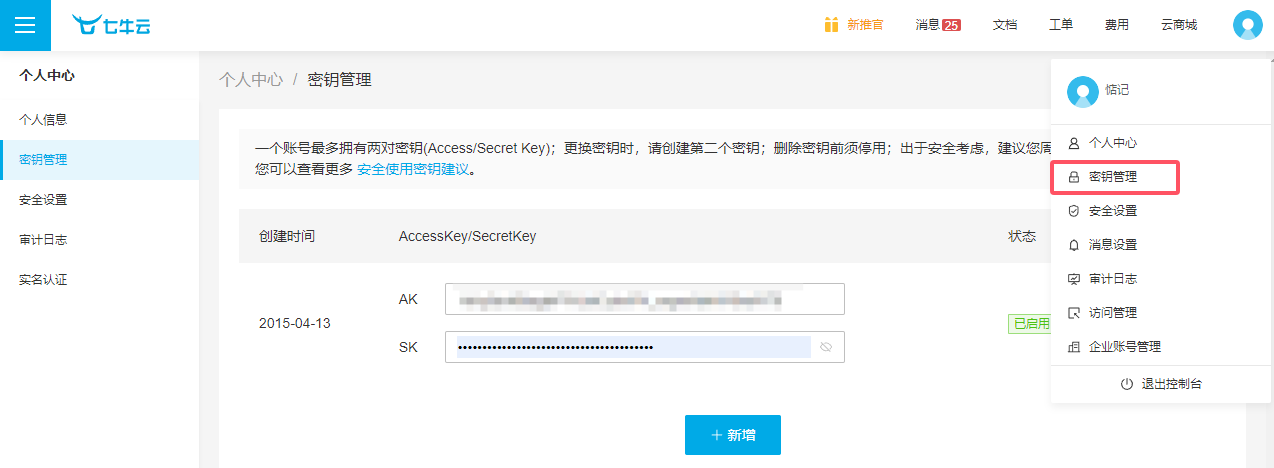
Task: Open the user avatar in top bar
Action: pyautogui.click(x=1248, y=25)
